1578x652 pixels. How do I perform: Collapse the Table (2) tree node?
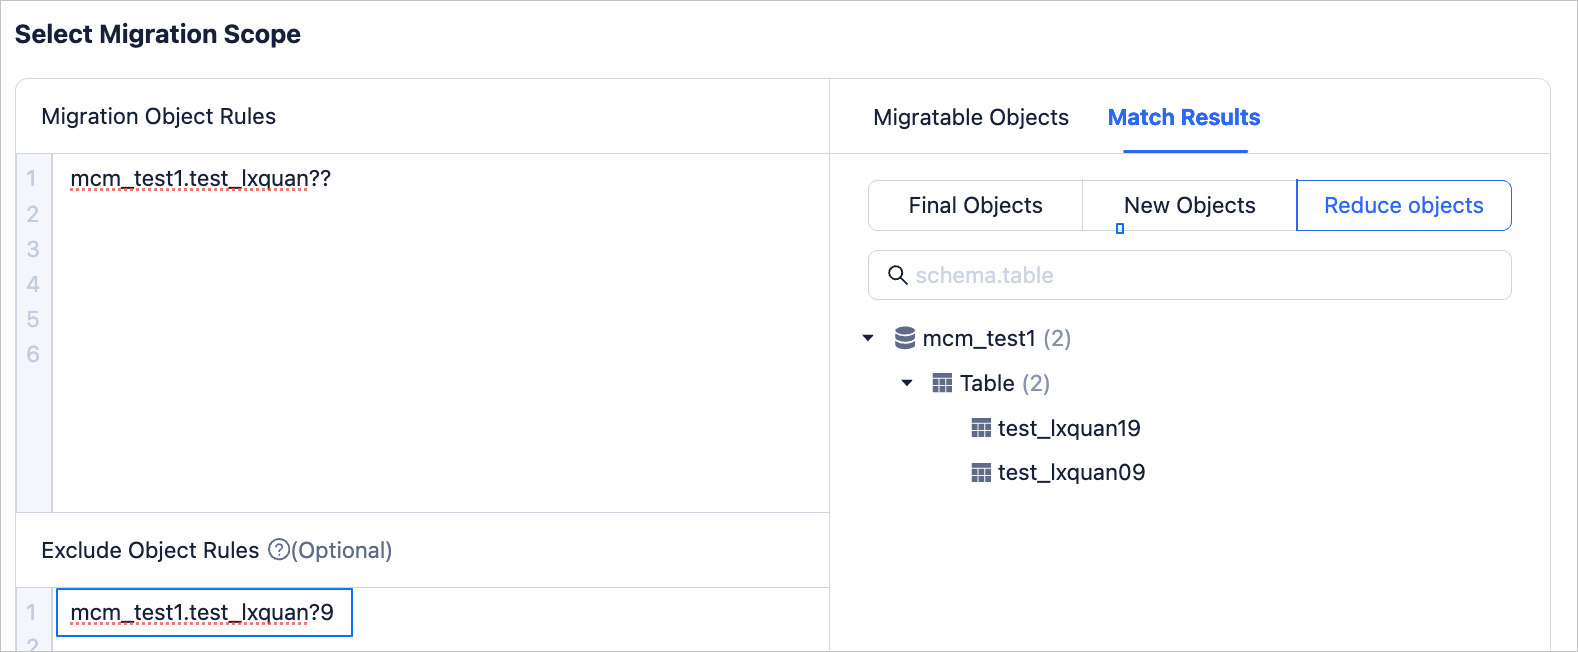click(907, 383)
